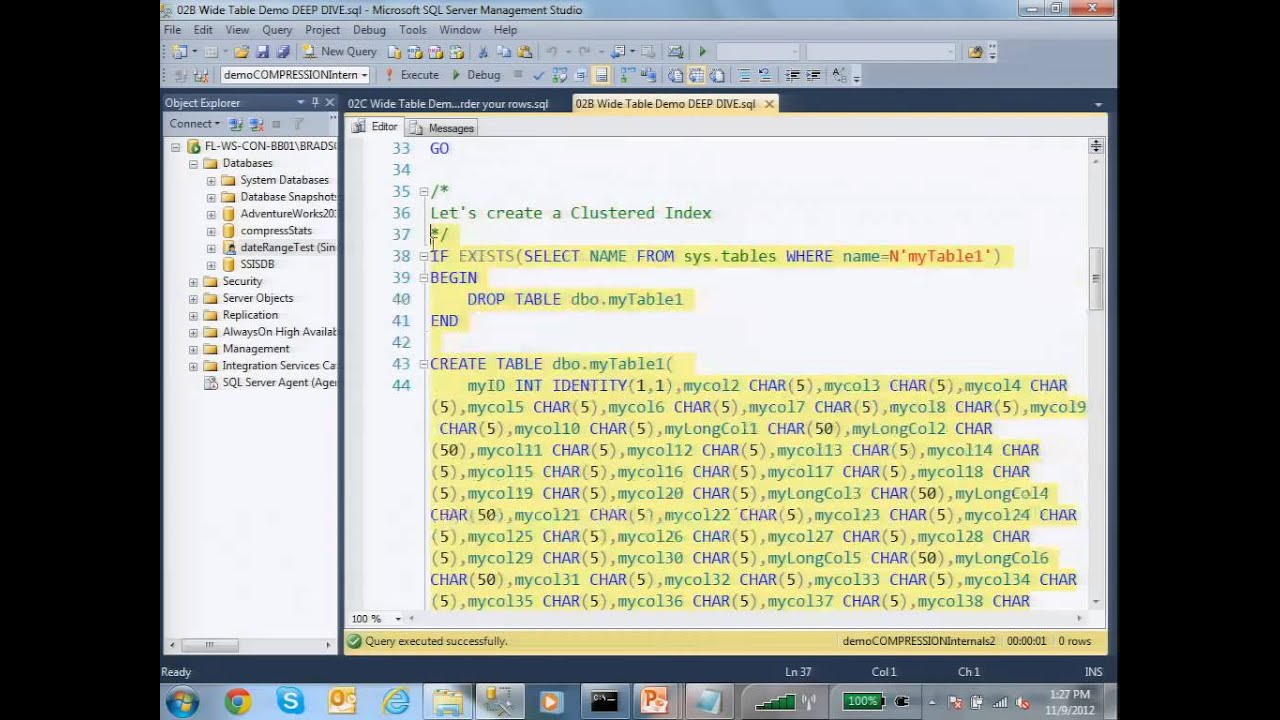
Task: Click the Parse checkmark icon
Action: pyautogui.click(x=538, y=75)
